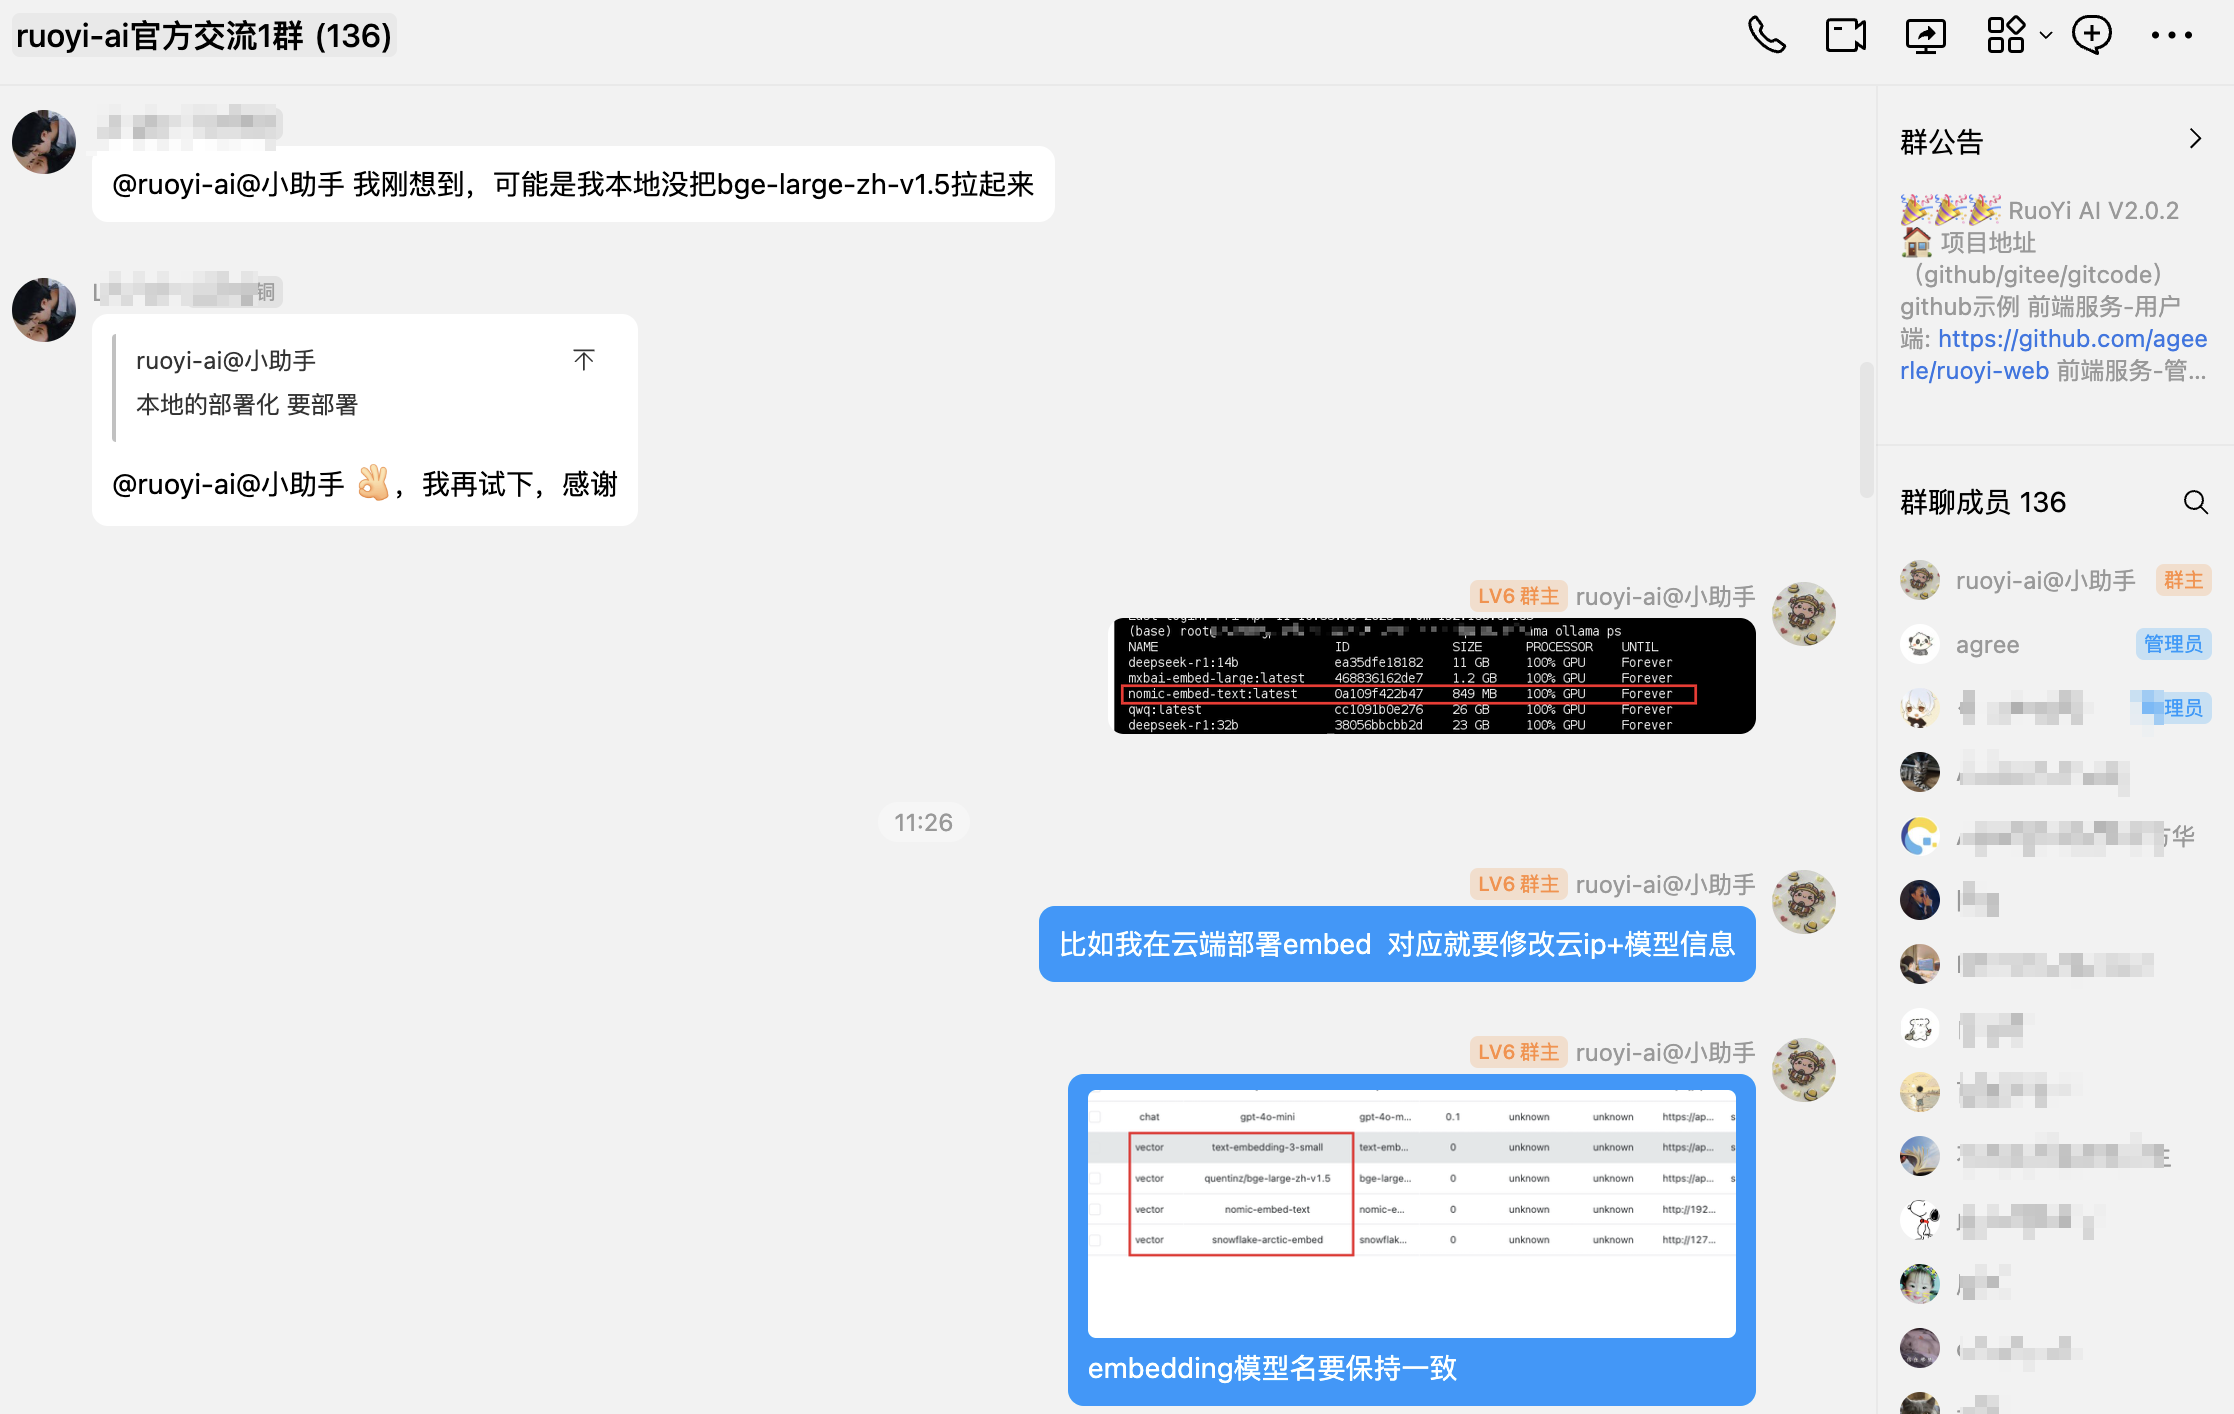Open the github.com/ageerle/ruoyi-web link

[2072, 340]
